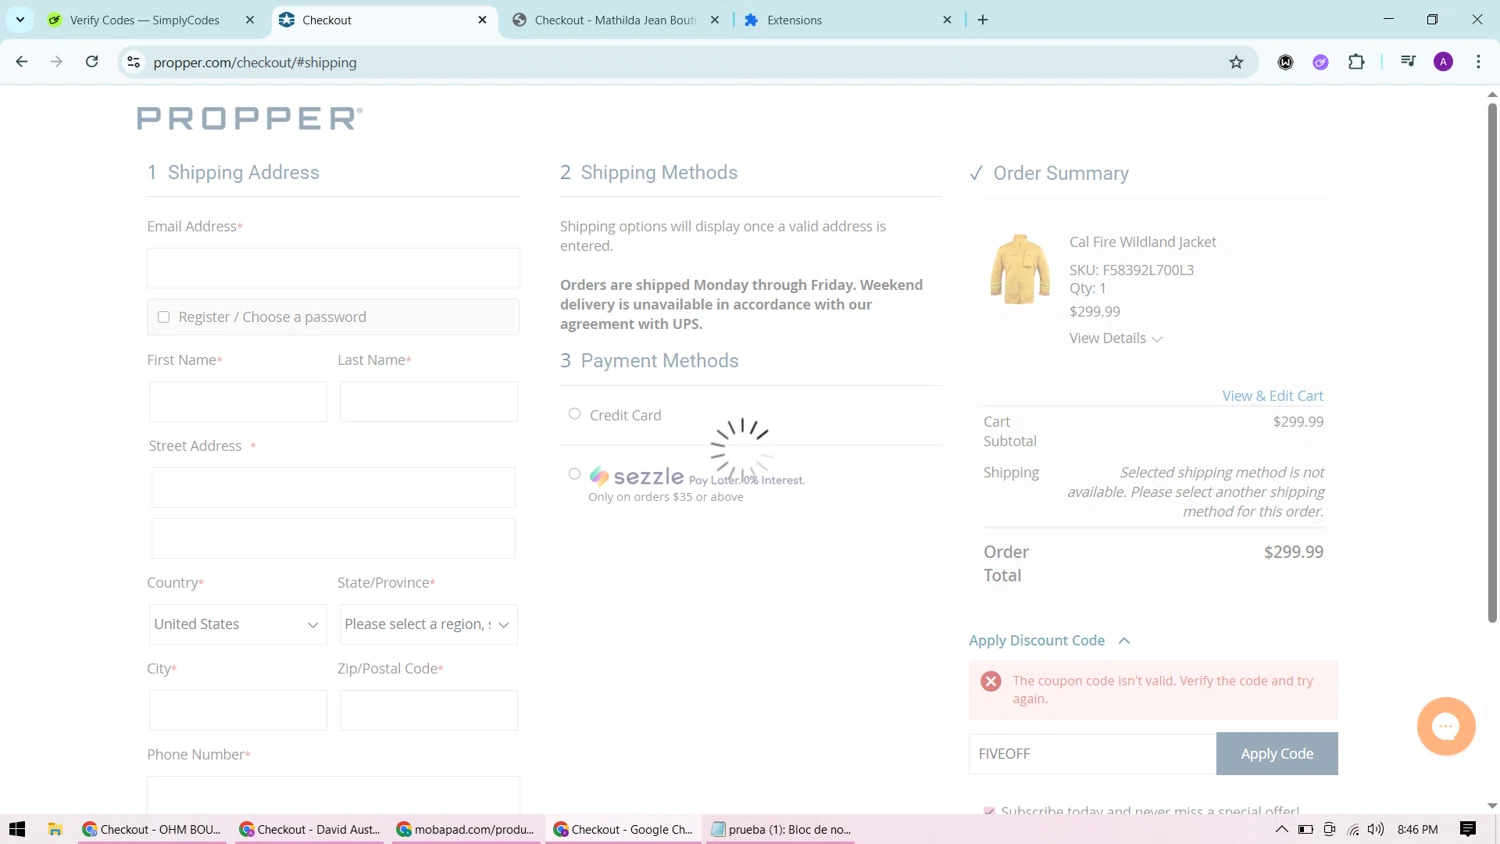
Task: Click the red coupon error icon
Action: point(991,681)
